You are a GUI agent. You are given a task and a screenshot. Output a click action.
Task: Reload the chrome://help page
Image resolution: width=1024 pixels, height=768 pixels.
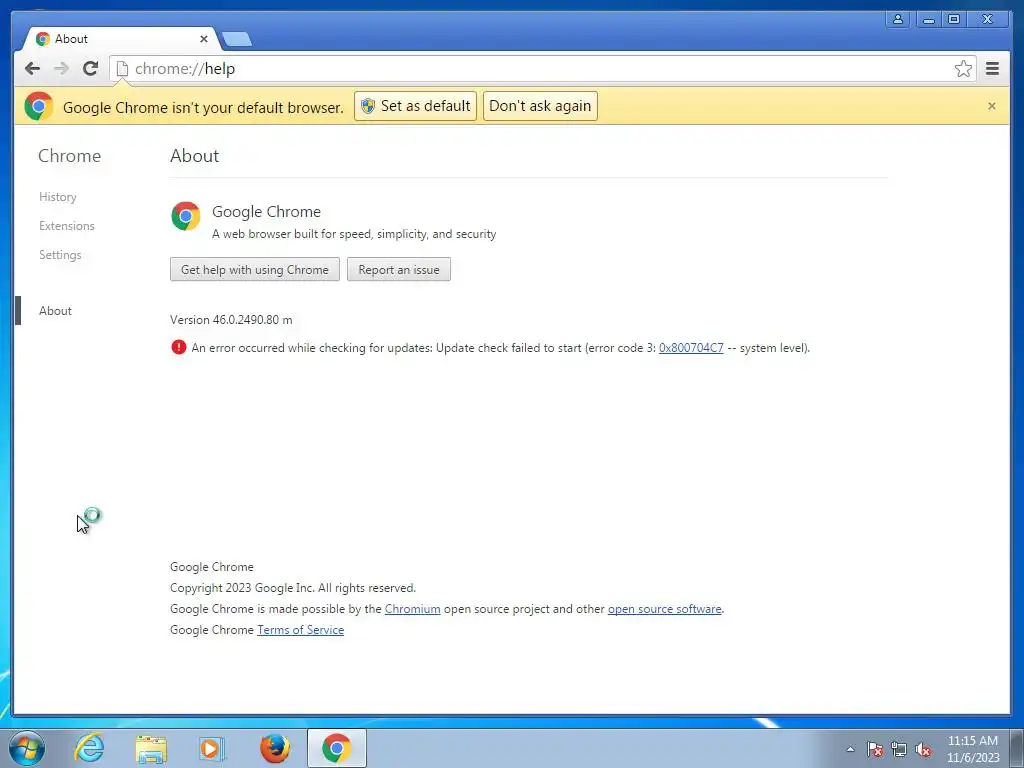(91, 69)
